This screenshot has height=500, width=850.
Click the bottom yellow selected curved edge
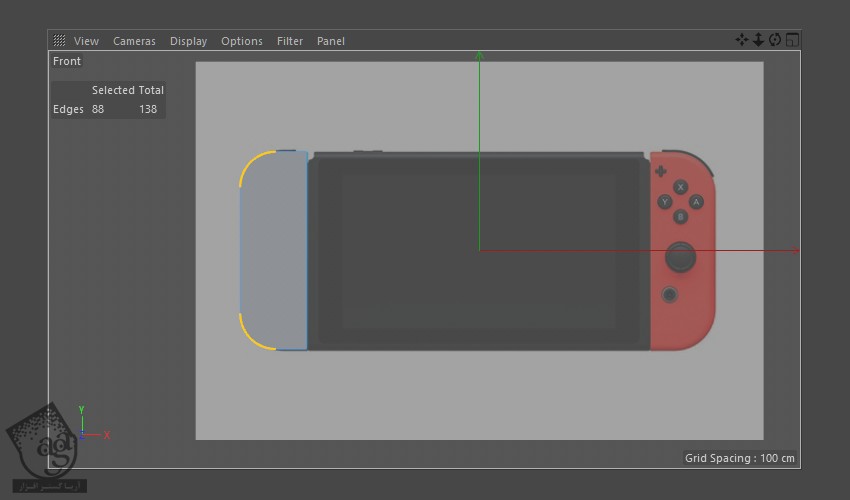point(250,338)
